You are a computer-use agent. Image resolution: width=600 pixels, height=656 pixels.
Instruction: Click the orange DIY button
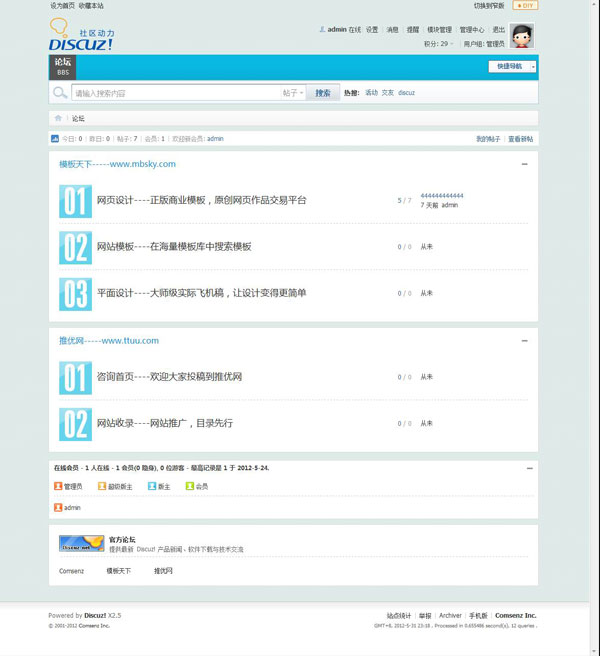click(525, 6)
